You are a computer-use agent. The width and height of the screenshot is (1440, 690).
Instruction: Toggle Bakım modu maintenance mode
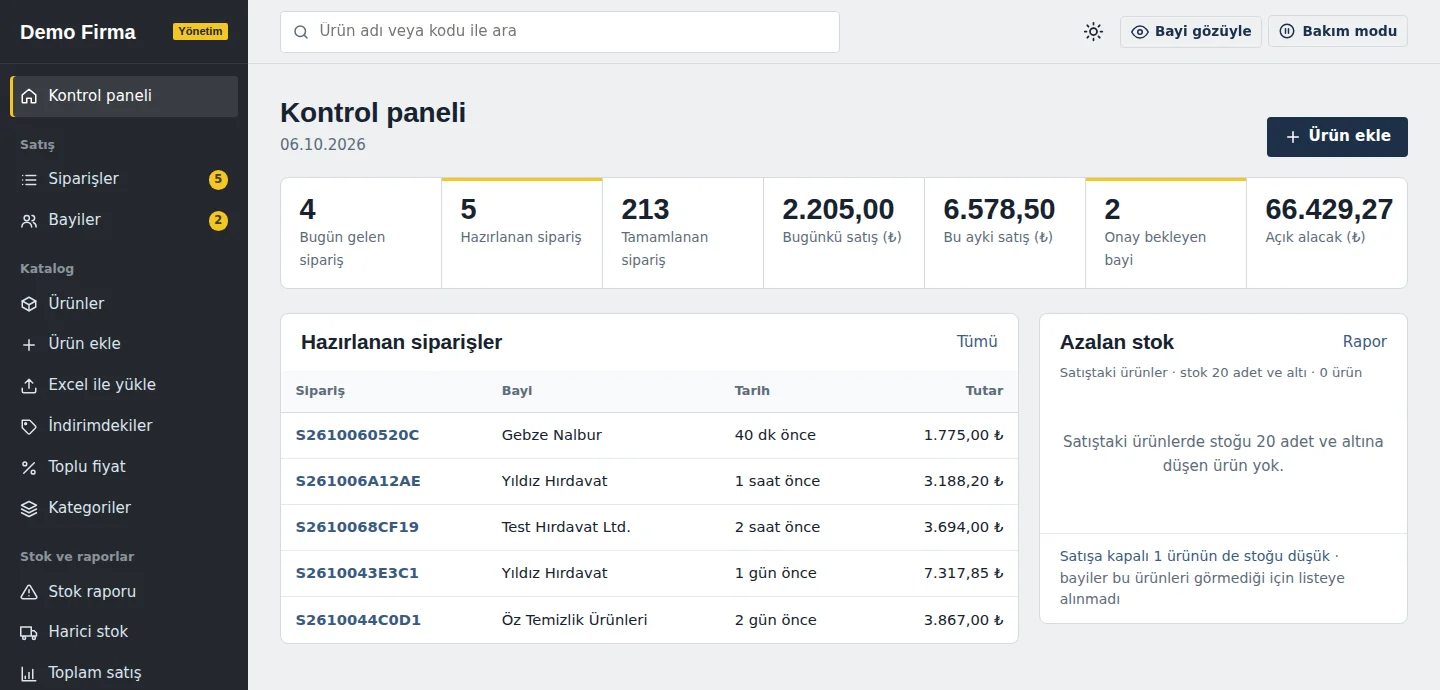(x=1338, y=31)
